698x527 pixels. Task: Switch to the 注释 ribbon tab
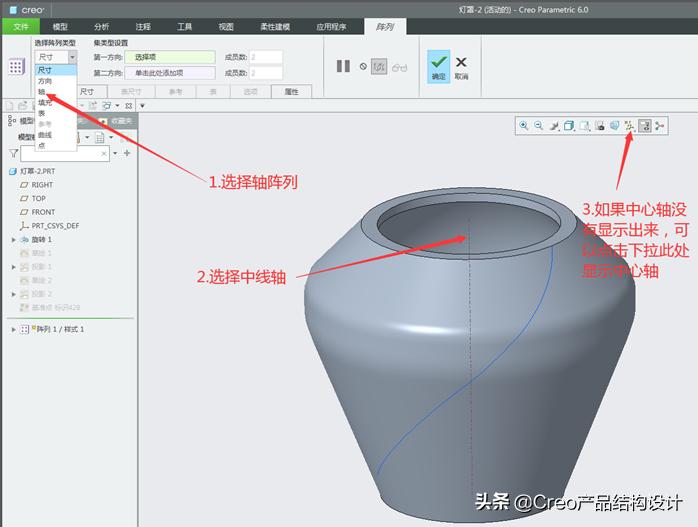[143, 27]
